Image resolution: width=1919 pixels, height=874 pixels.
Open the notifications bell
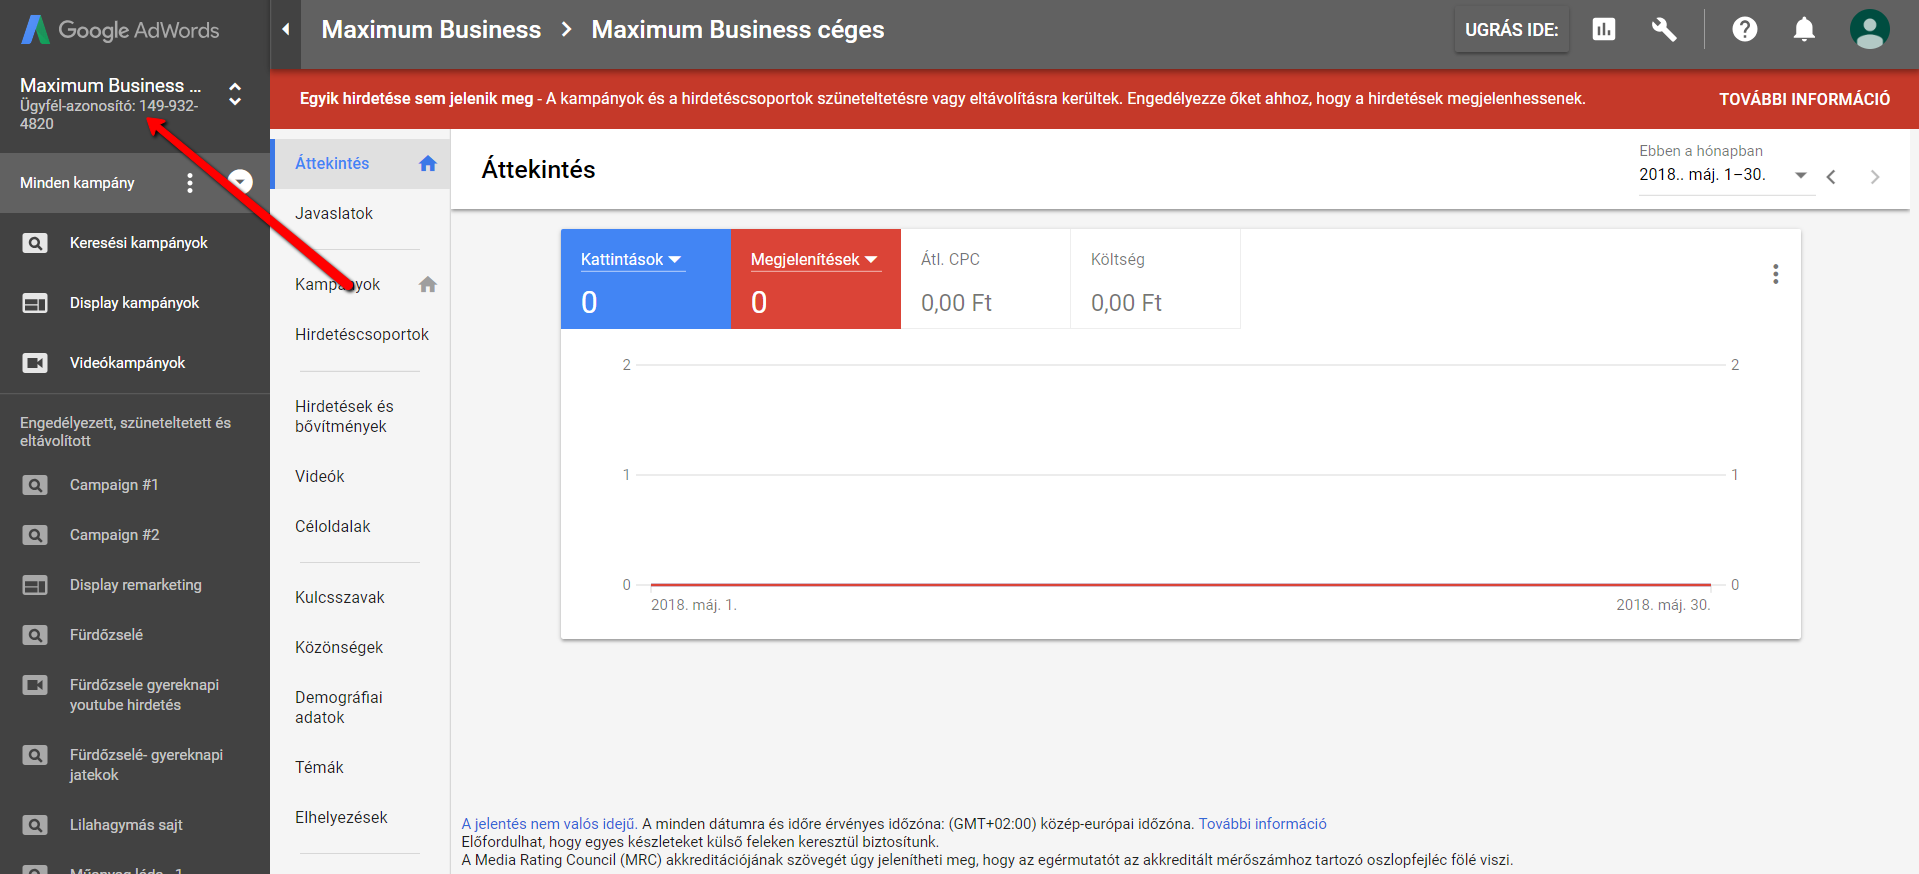tap(1804, 29)
